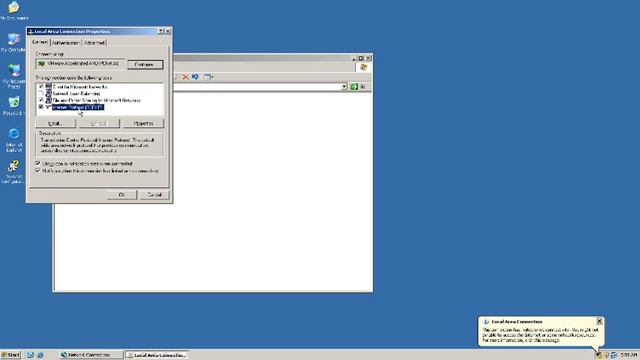The height and width of the screenshot is (360, 640).
Task: Uncheck Internet Protocol (TCP/IP) checkbox
Action: point(41,107)
